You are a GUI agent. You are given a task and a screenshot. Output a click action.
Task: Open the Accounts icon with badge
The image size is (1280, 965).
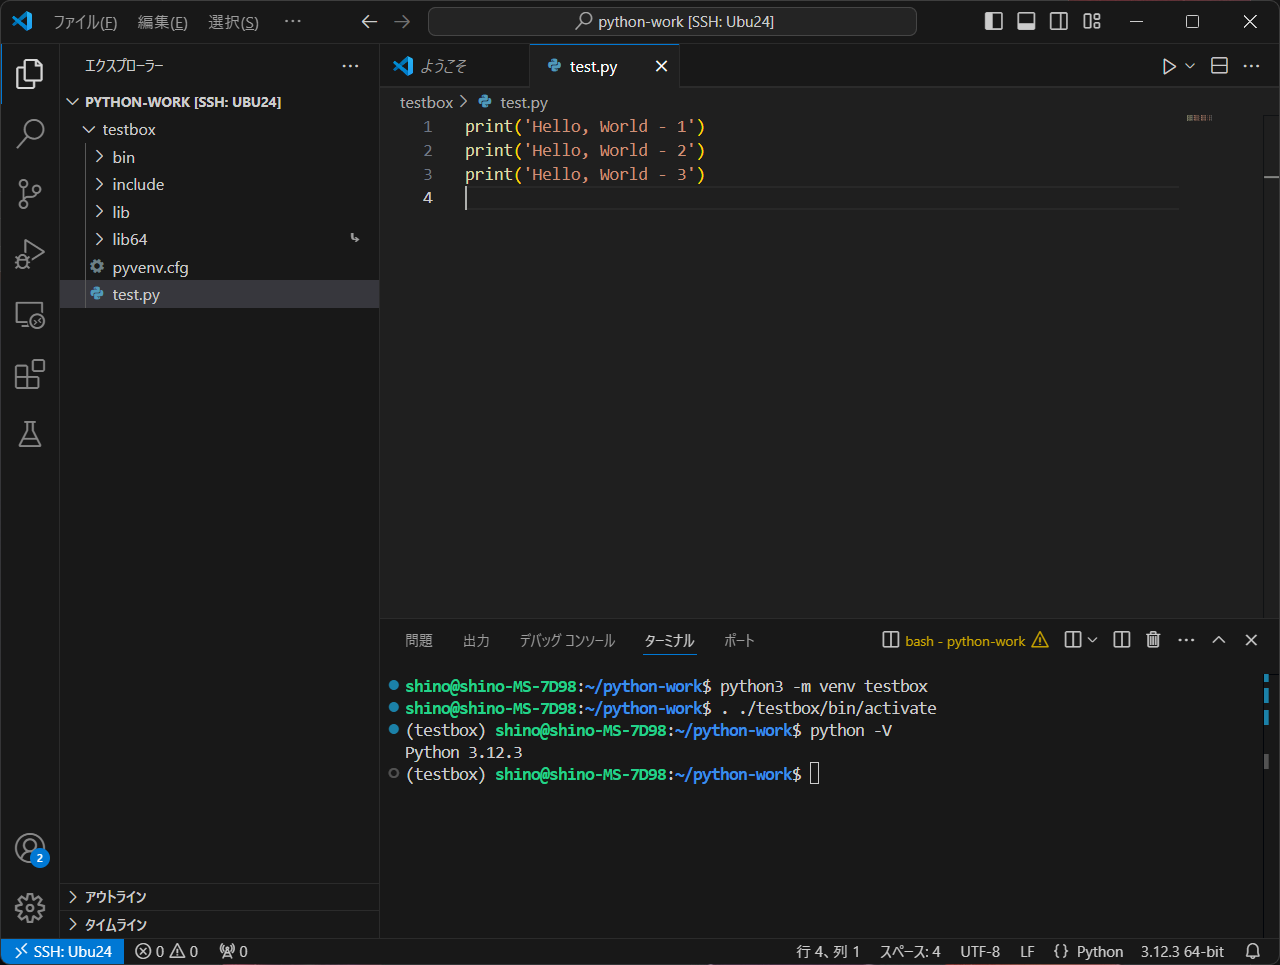click(x=29, y=847)
